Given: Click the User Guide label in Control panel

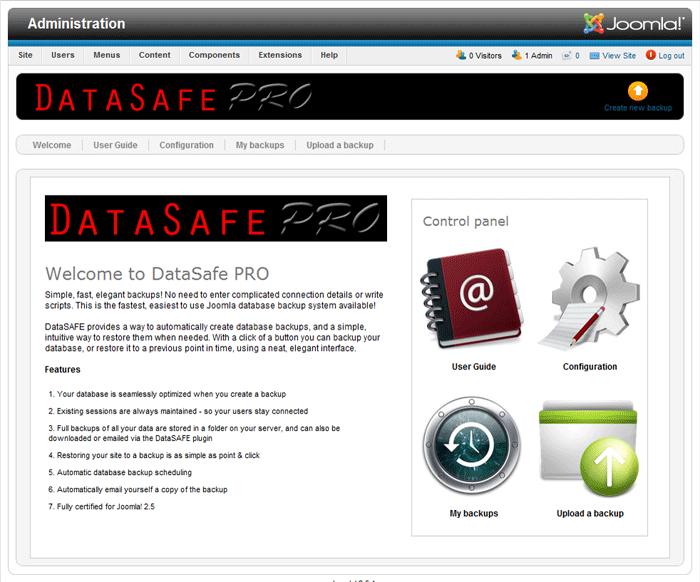Looking at the screenshot, I should click(x=474, y=367).
